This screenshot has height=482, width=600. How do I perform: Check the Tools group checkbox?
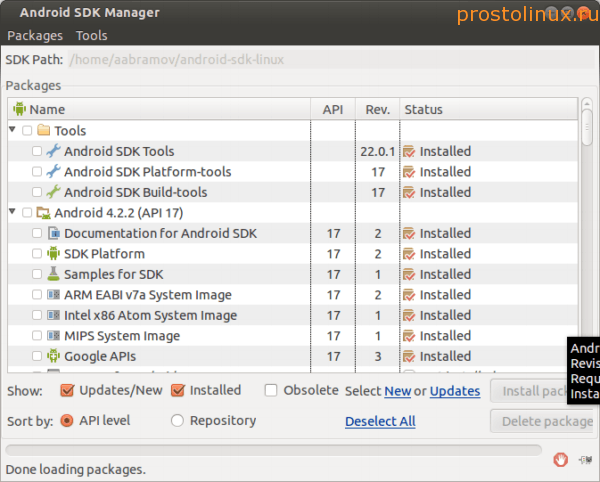click(x=27, y=130)
